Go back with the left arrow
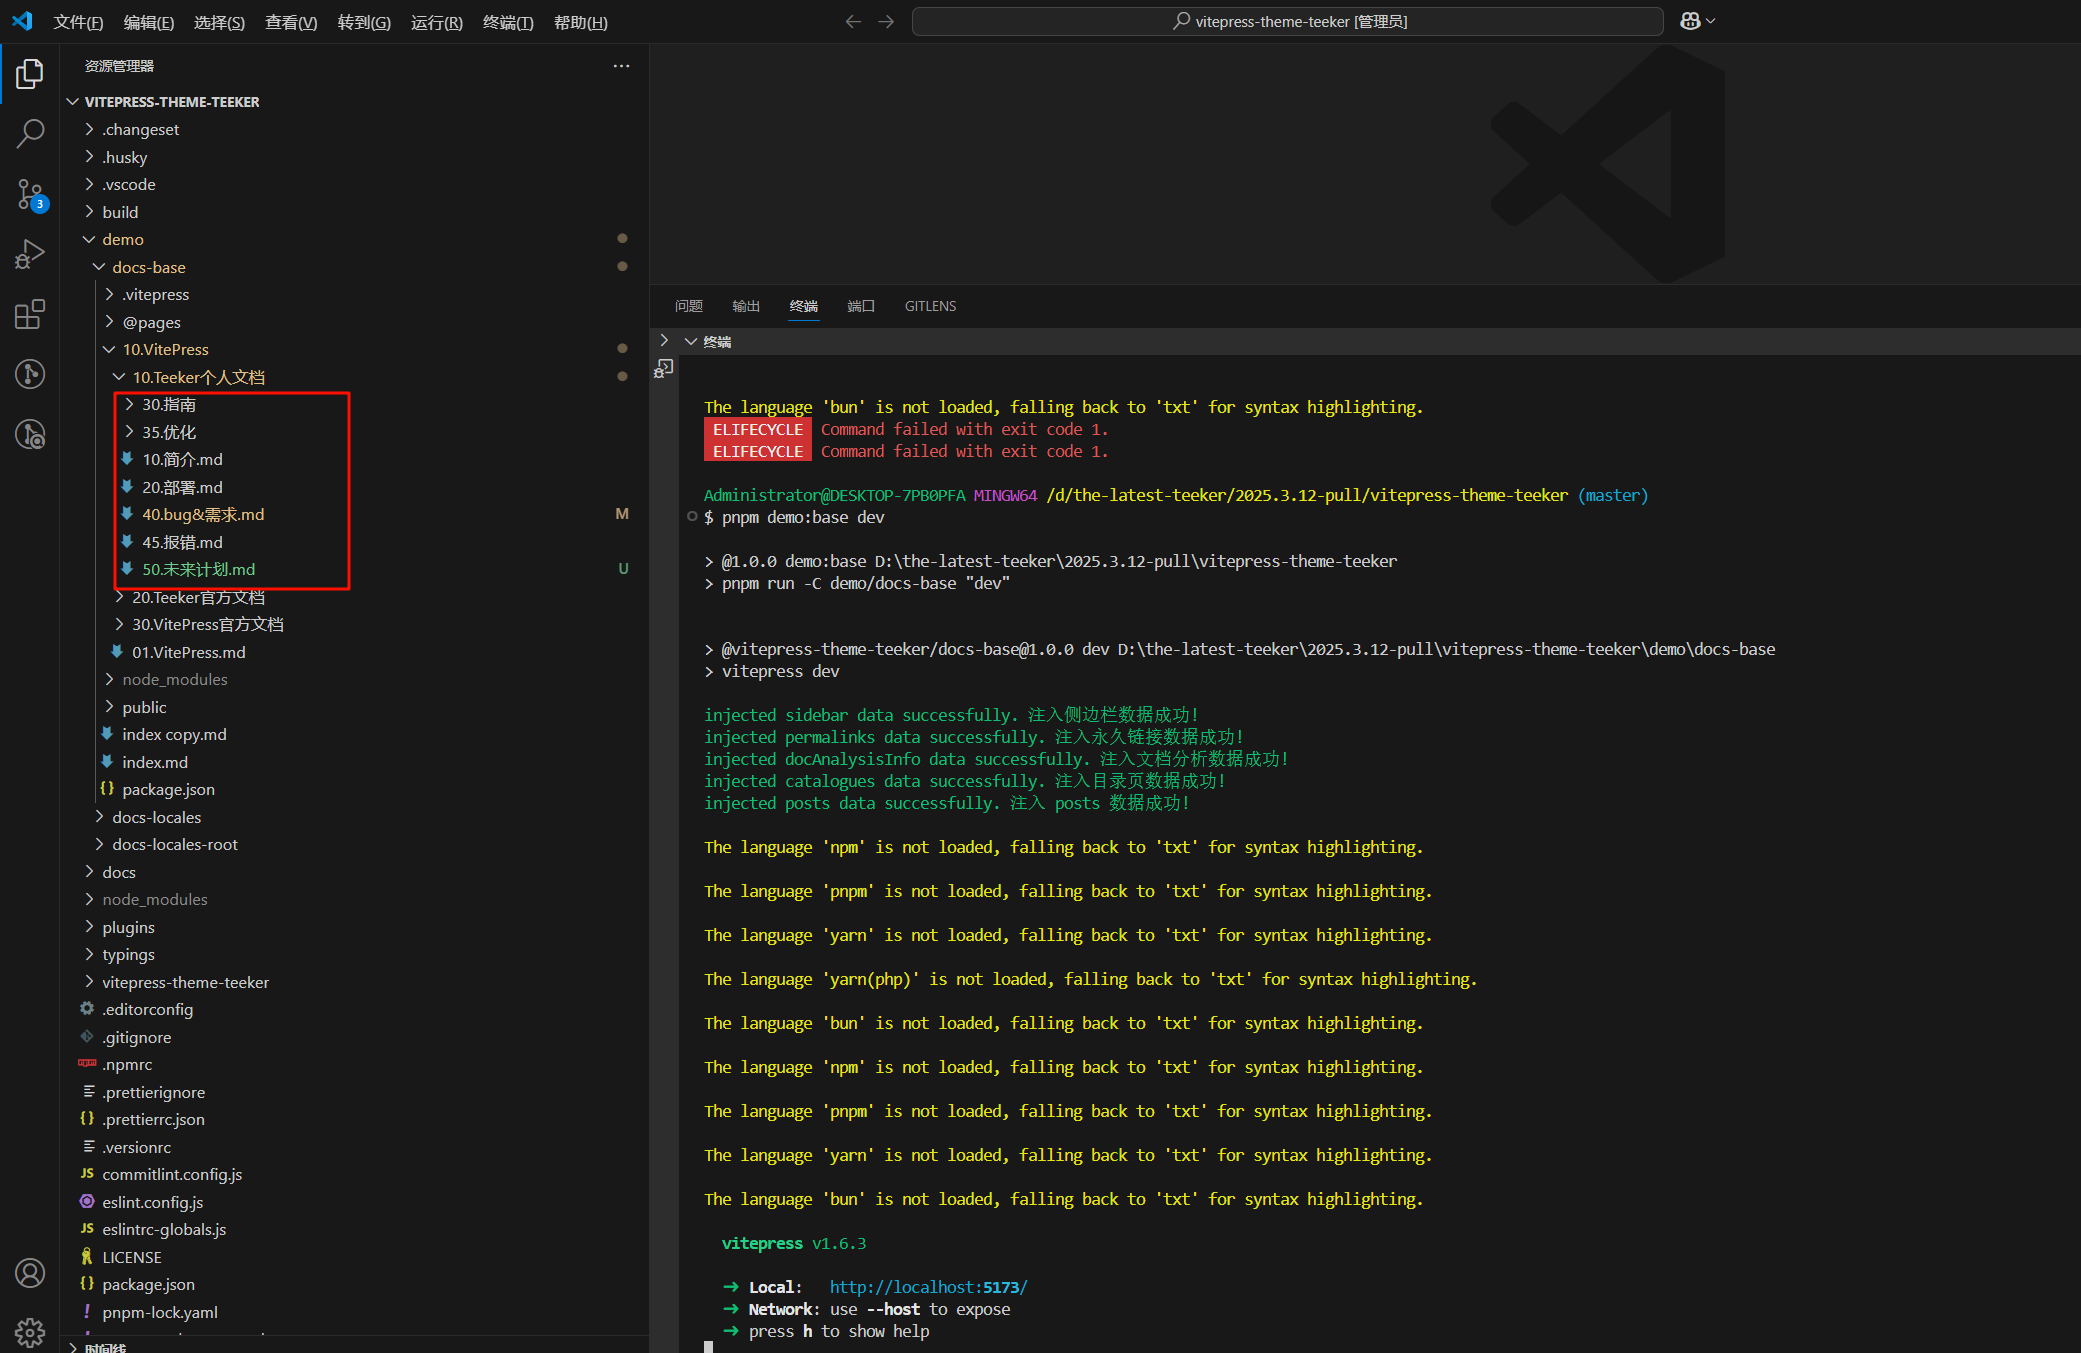This screenshot has width=2081, height=1353. [853, 21]
